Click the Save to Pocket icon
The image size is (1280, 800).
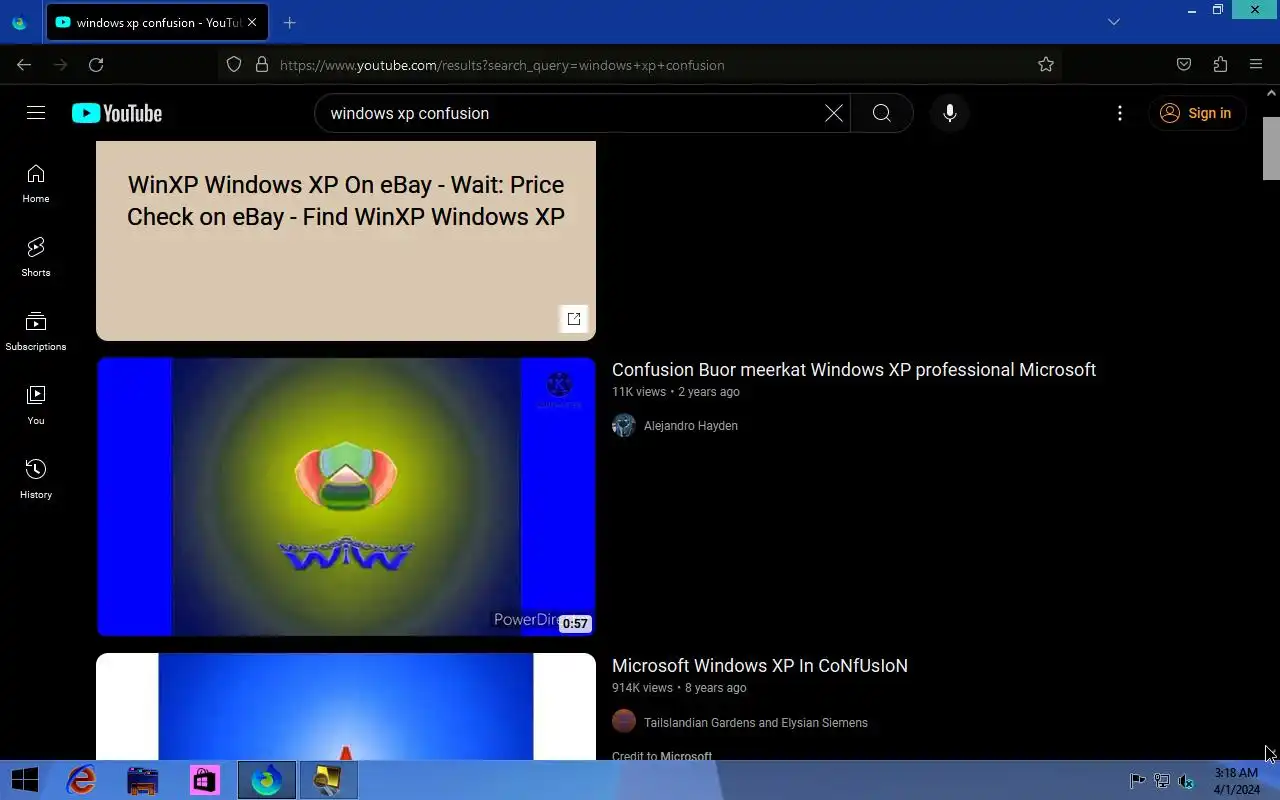(1184, 65)
